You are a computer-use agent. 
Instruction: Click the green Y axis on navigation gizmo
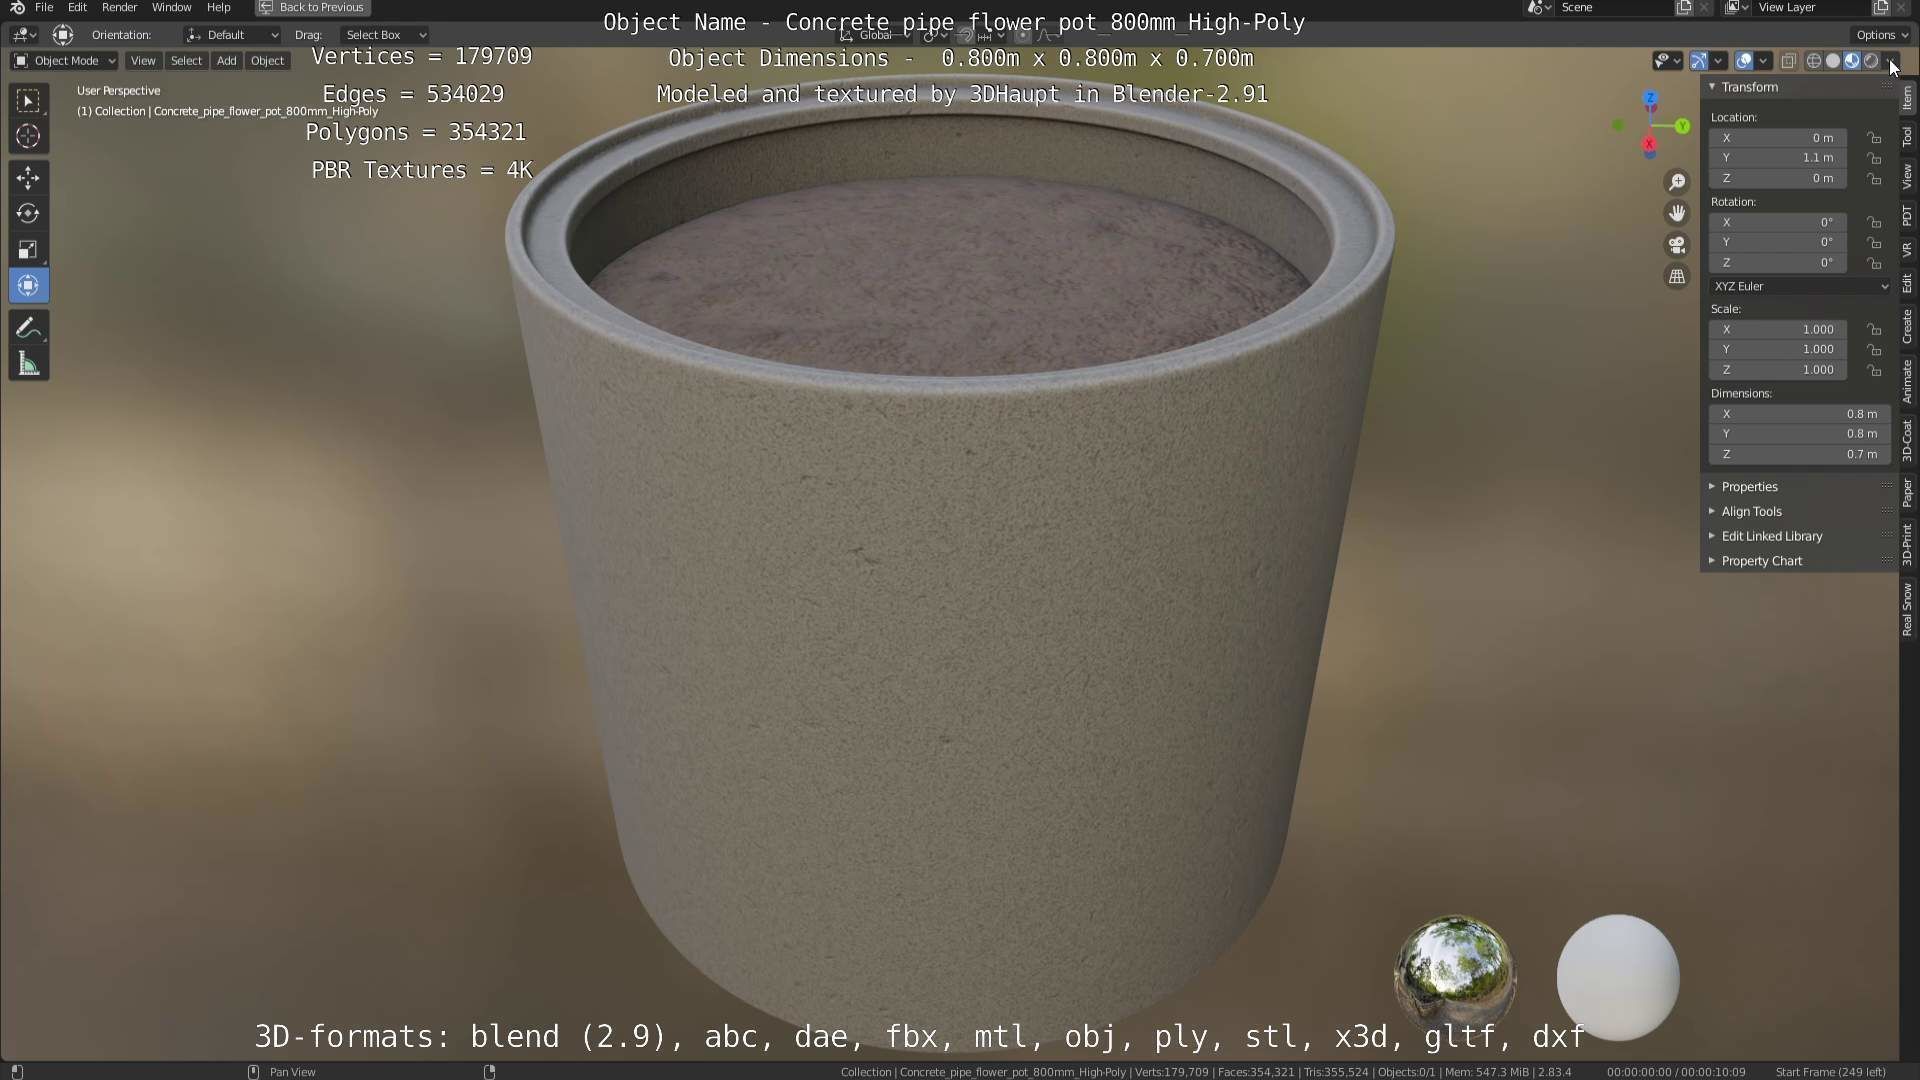[x=1683, y=126]
